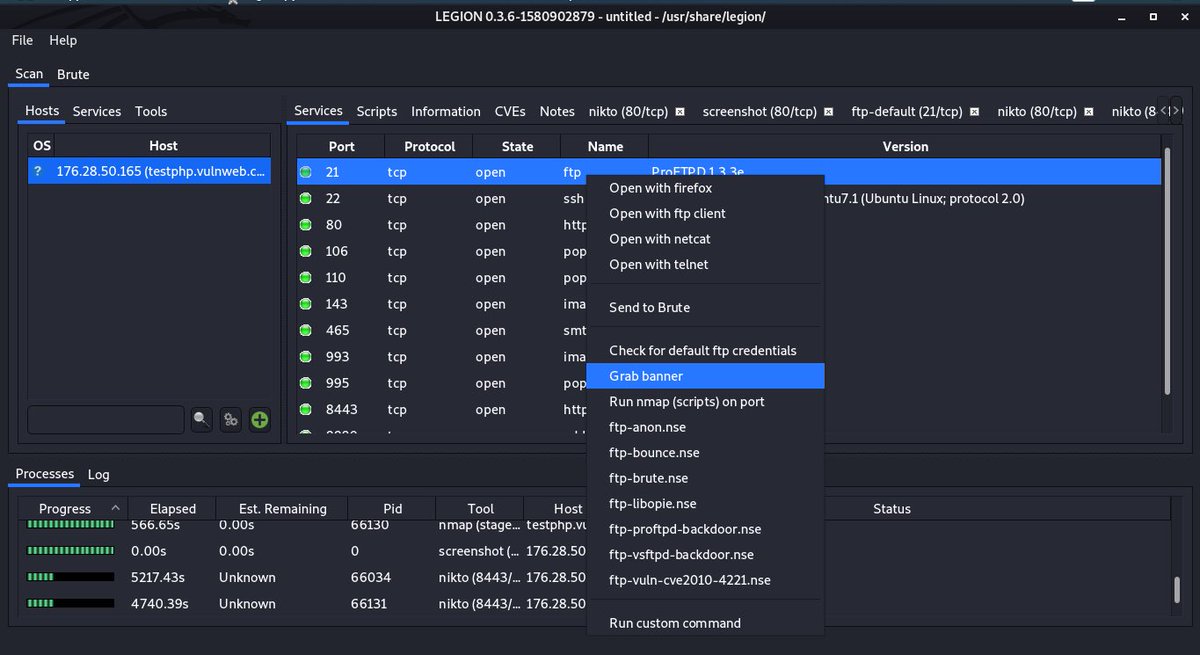The width and height of the screenshot is (1200, 655).
Task: Open the Scripts tab
Action: pos(377,111)
